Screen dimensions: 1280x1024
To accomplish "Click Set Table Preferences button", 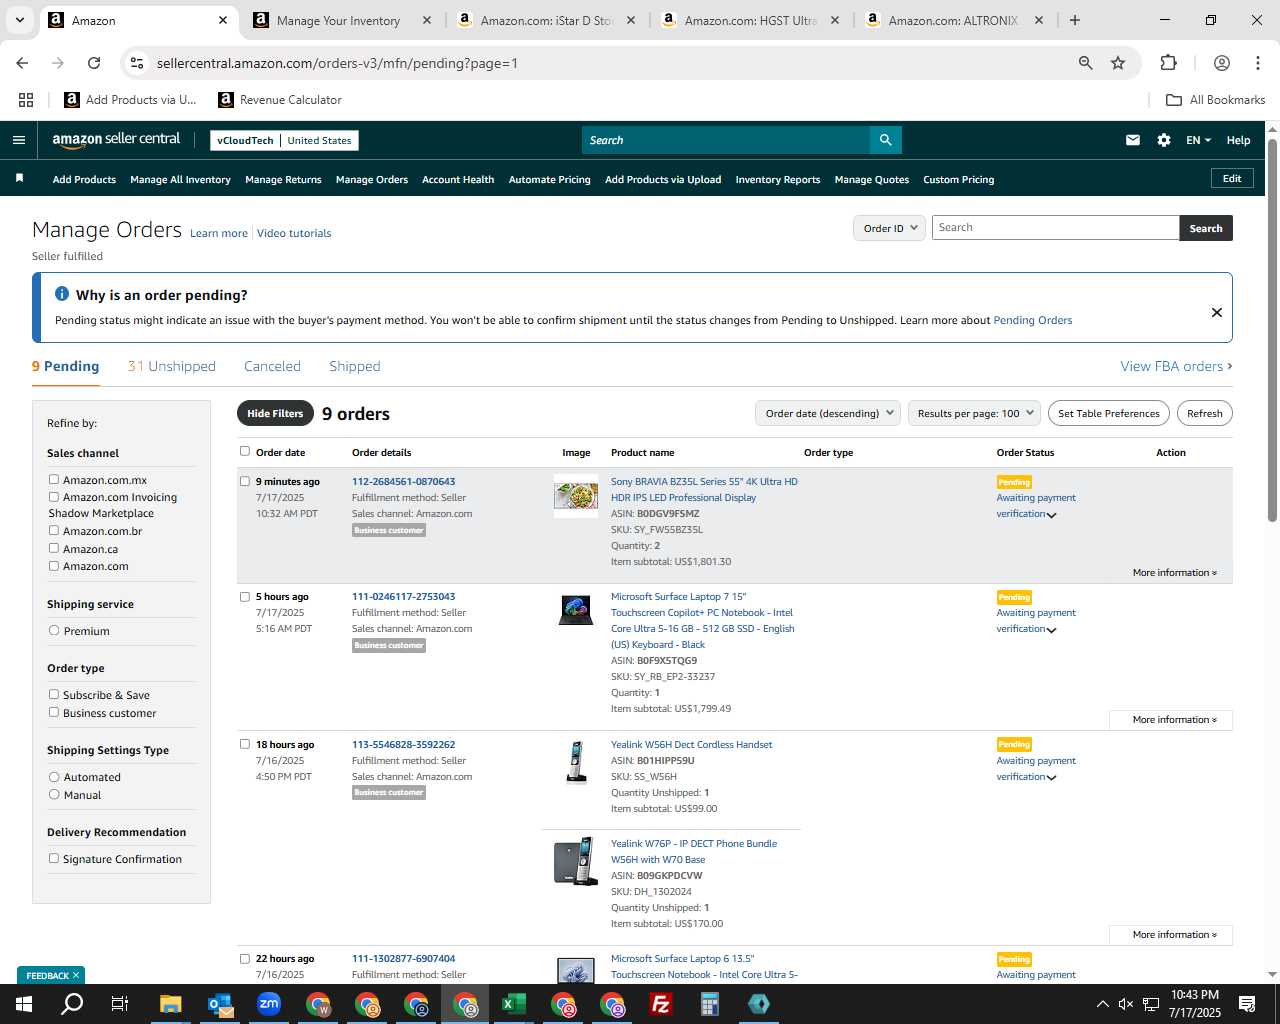I will point(1109,413).
